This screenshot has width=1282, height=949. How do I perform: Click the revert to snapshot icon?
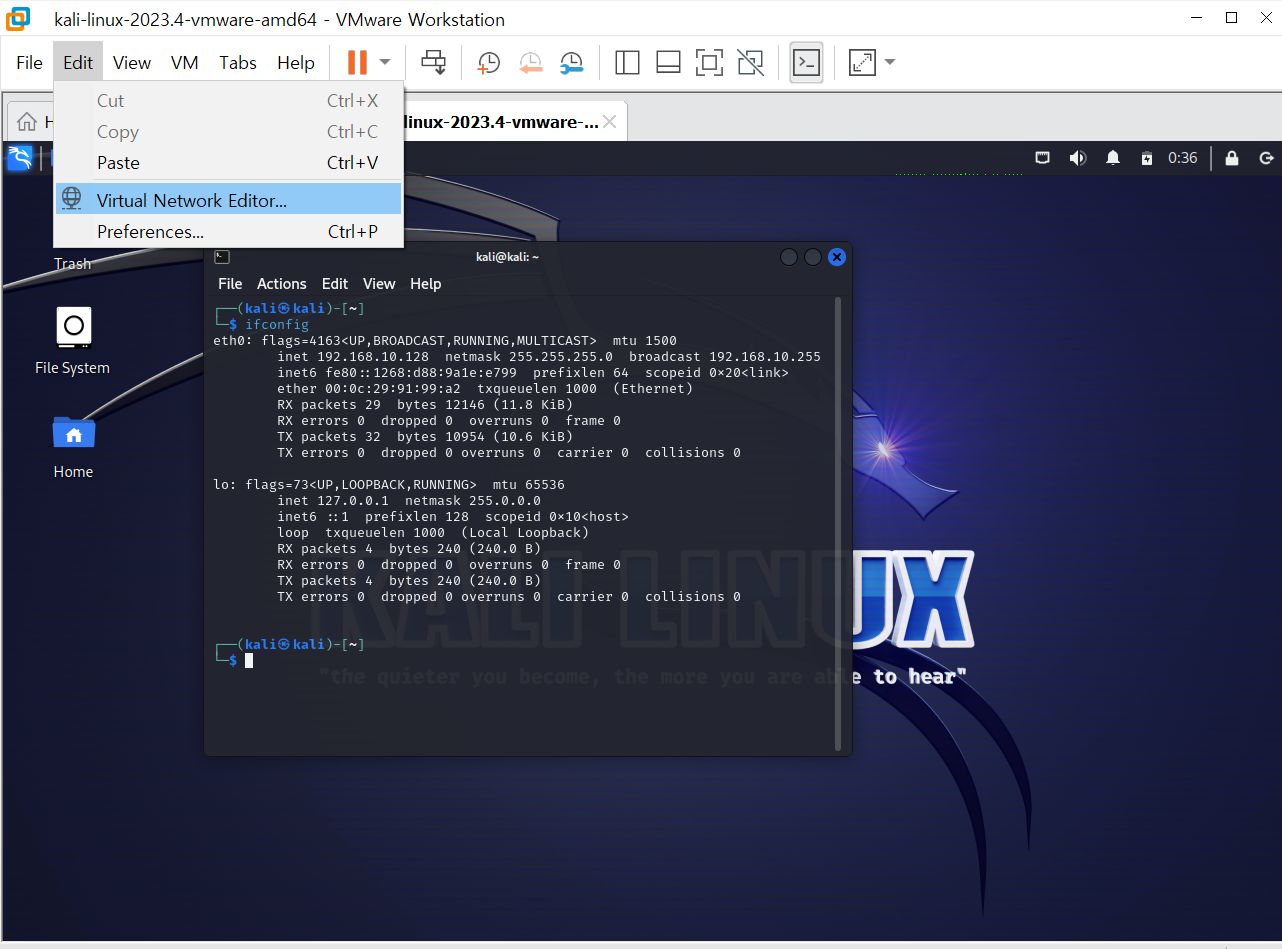click(x=530, y=62)
